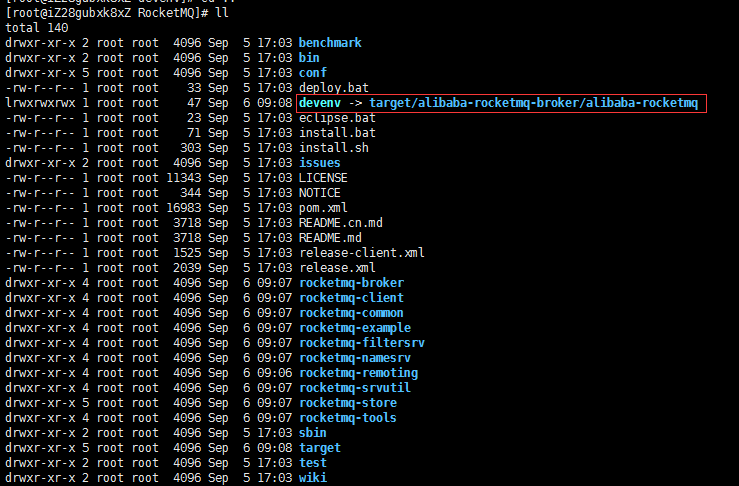
Task: Select the README.md file name
Action: (330, 238)
